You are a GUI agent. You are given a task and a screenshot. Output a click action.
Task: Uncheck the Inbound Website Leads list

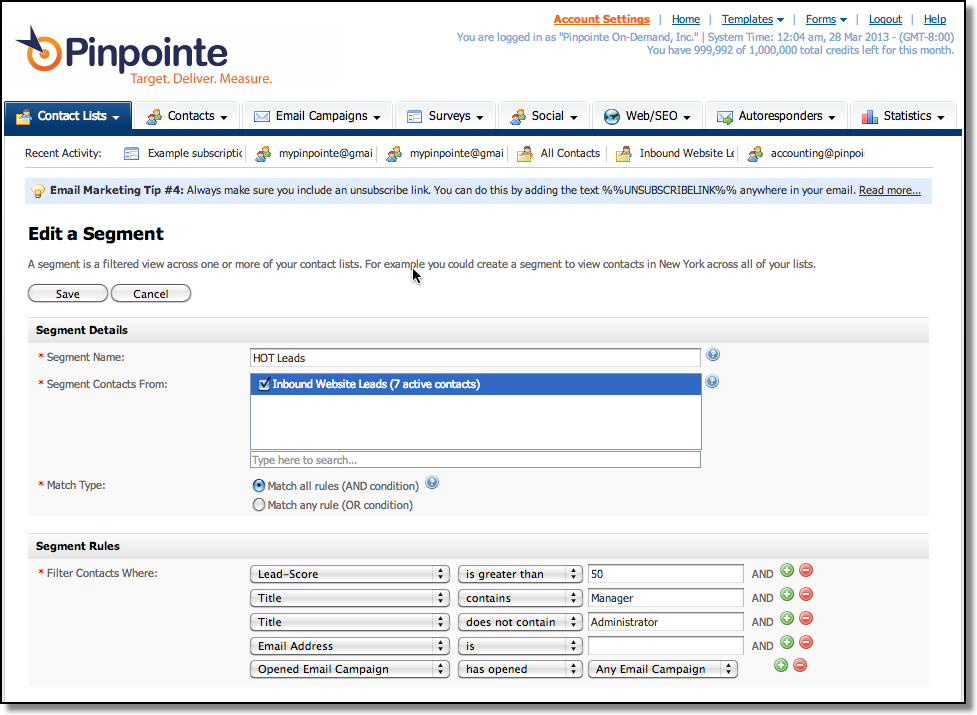[262, 383]
